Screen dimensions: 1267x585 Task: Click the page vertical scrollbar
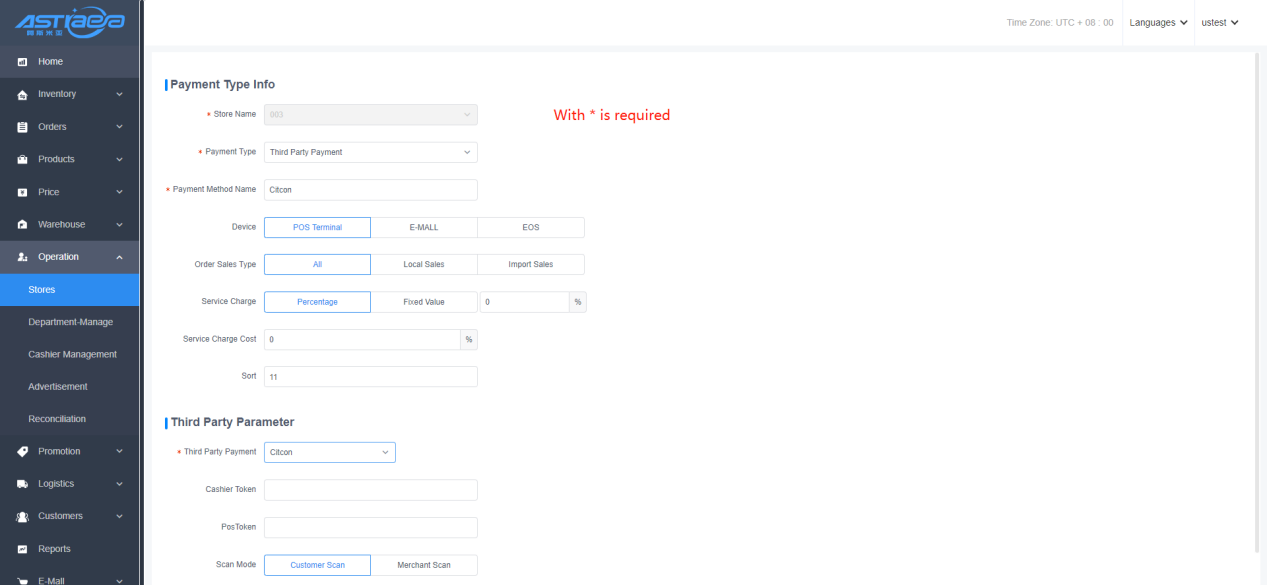[x=1257, y=300]
